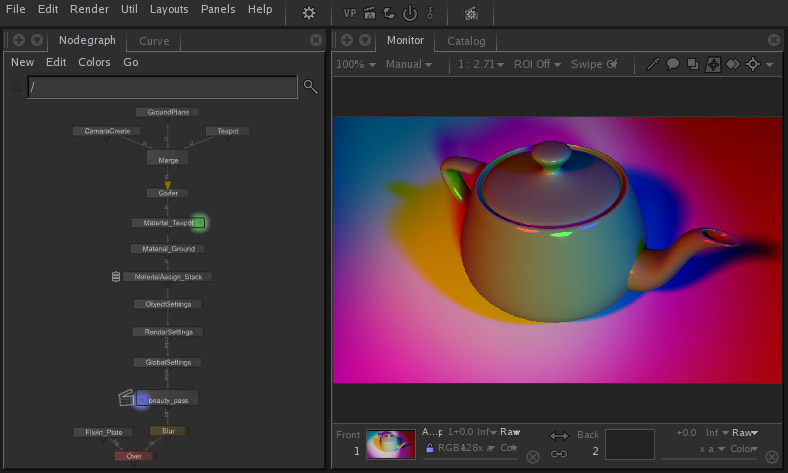Click the plus icon in Nodegraph panel header
Image resolution: width=788 pixels, height=473 pixels.
click(19, 40)
